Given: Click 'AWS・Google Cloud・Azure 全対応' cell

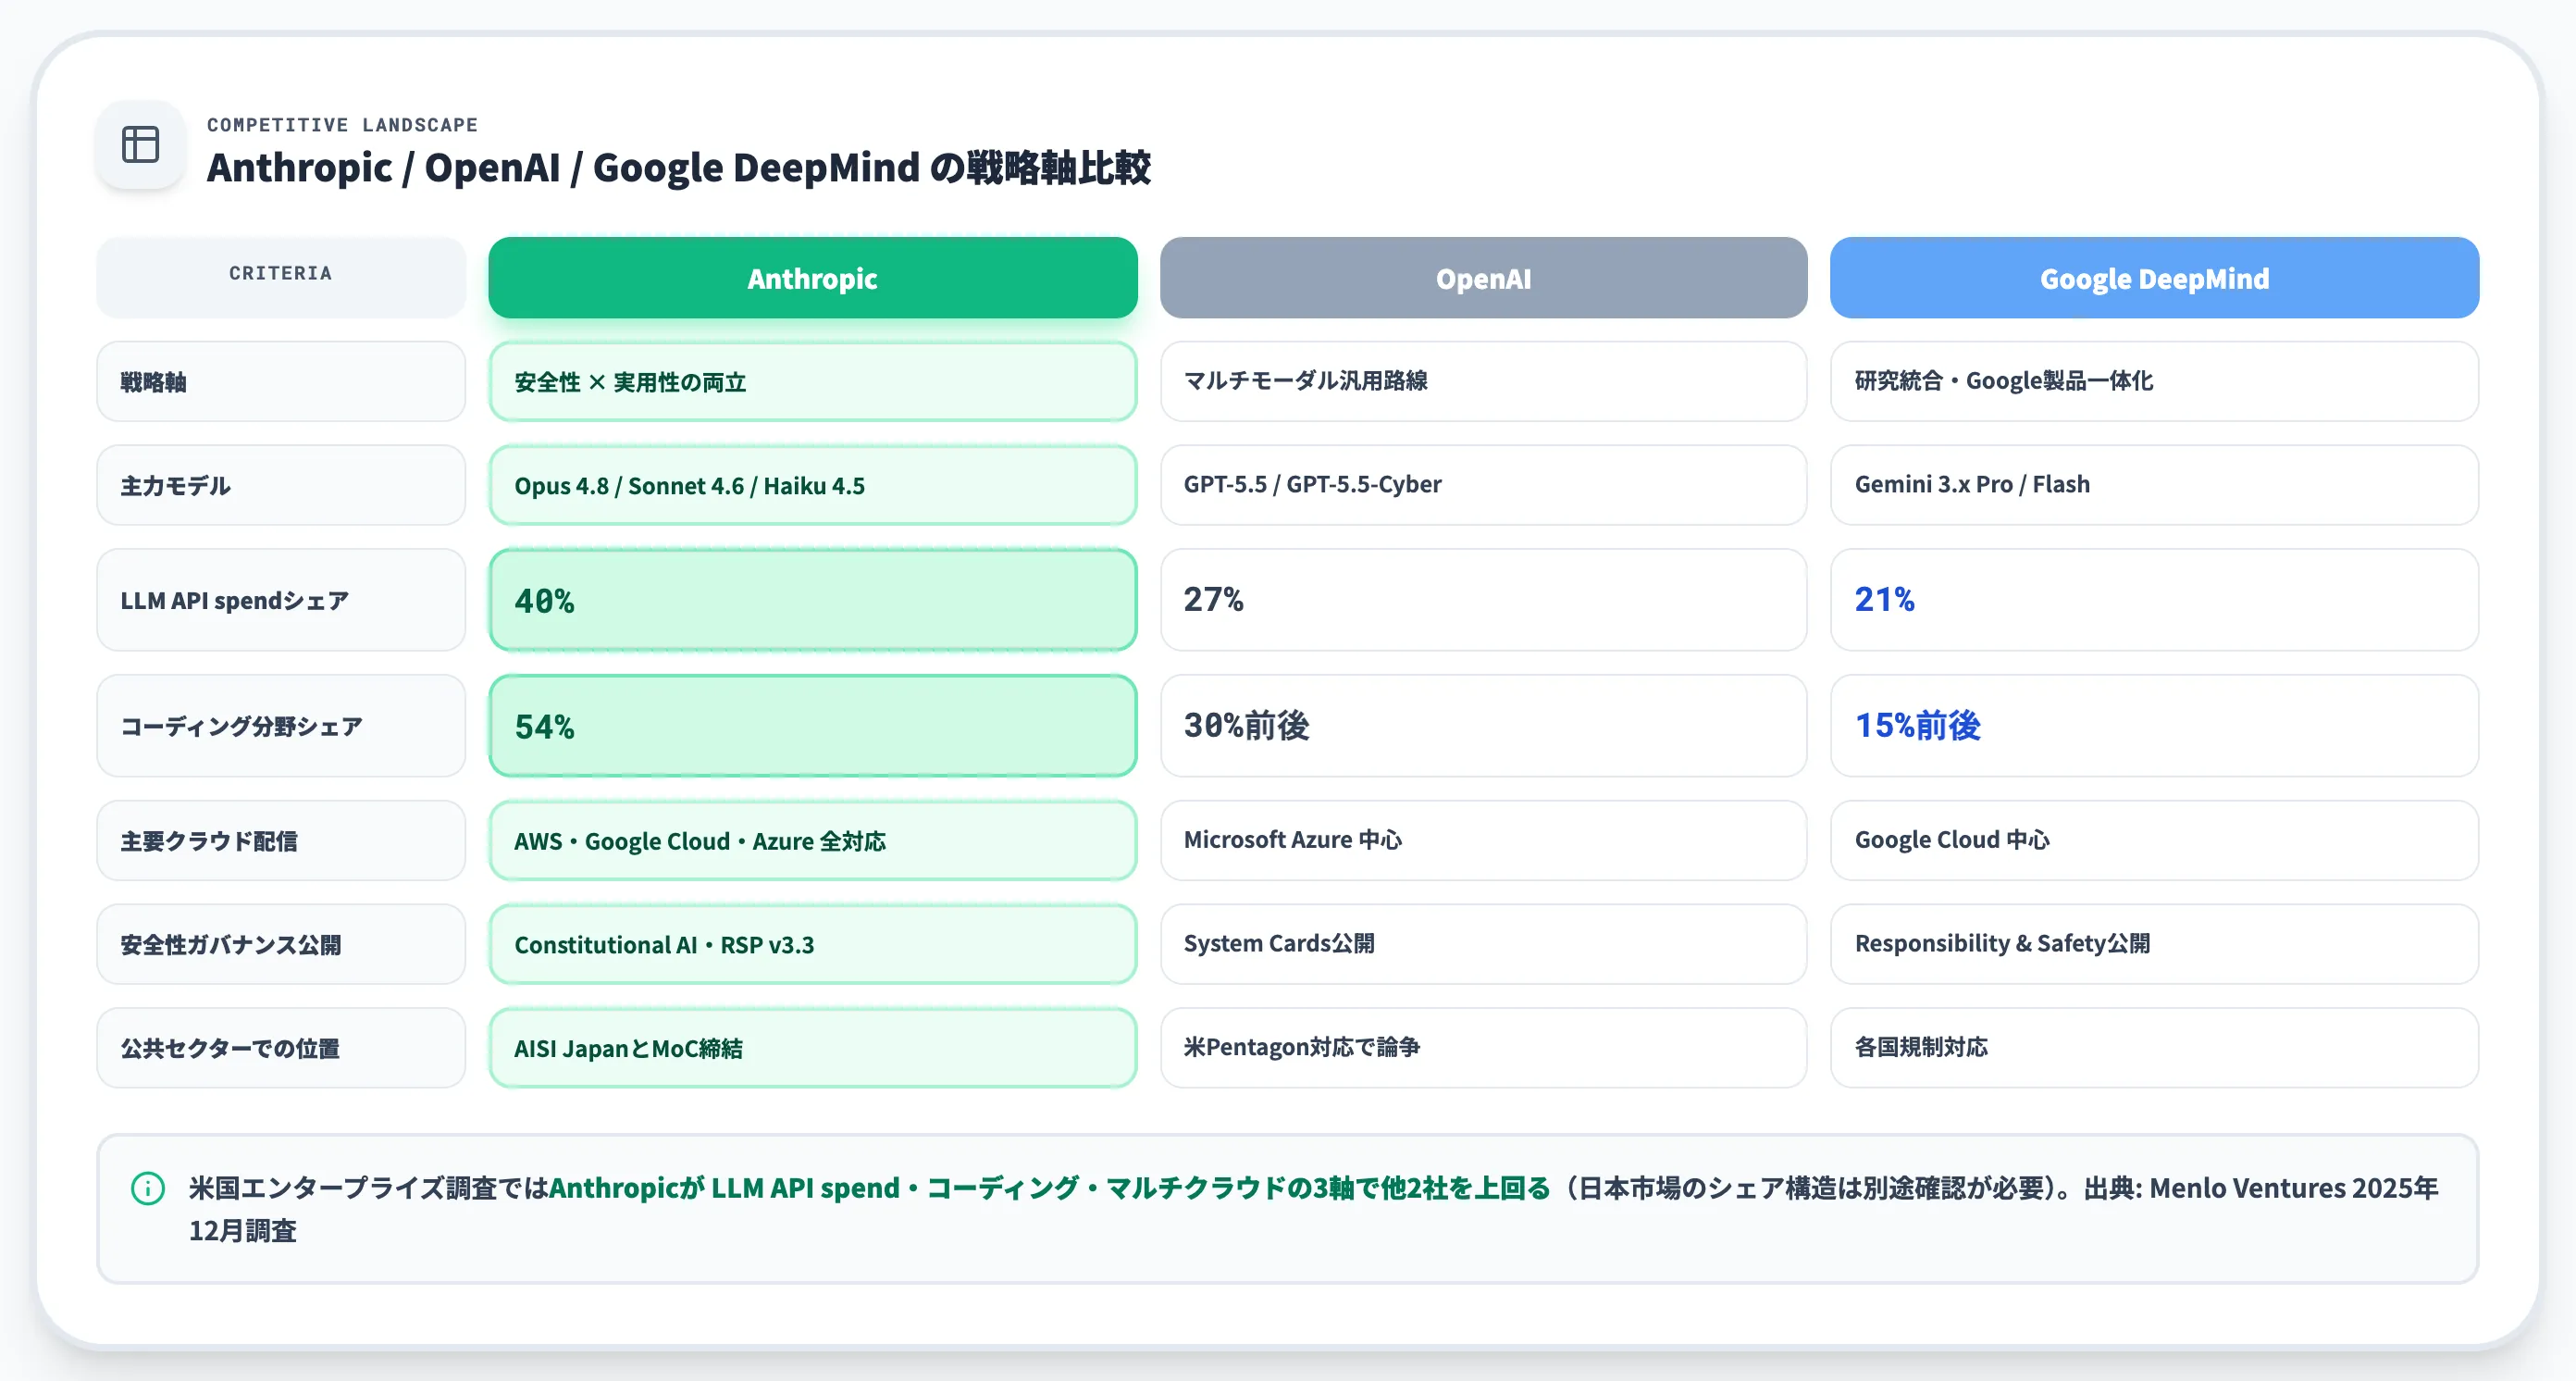Looking at the screenshot, I should 812,841.
